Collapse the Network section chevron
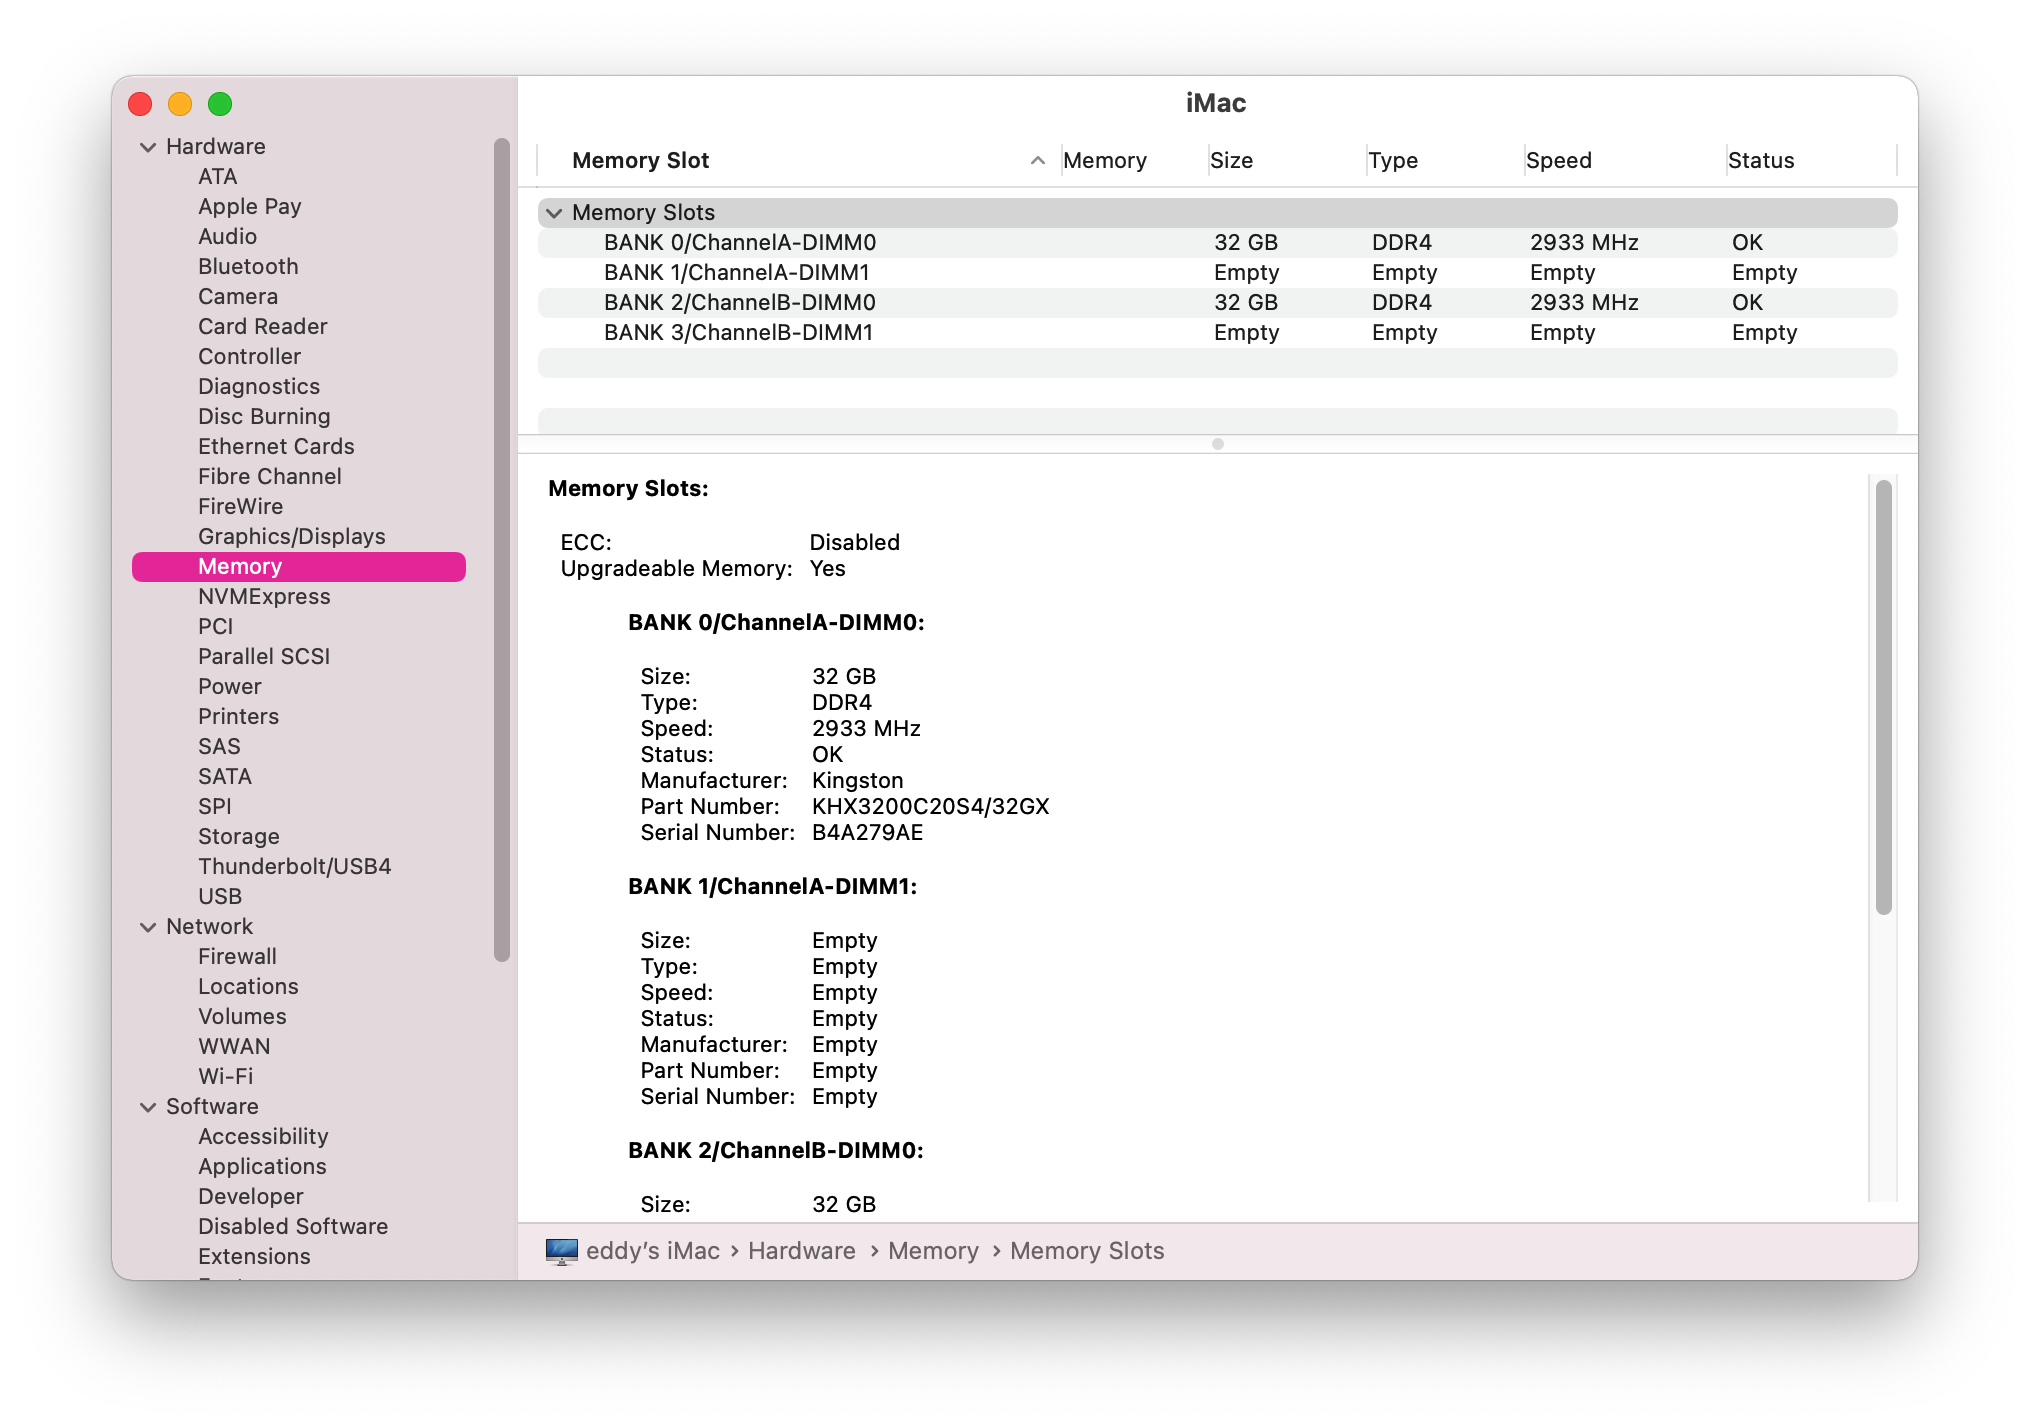 (x=148, y=927)
